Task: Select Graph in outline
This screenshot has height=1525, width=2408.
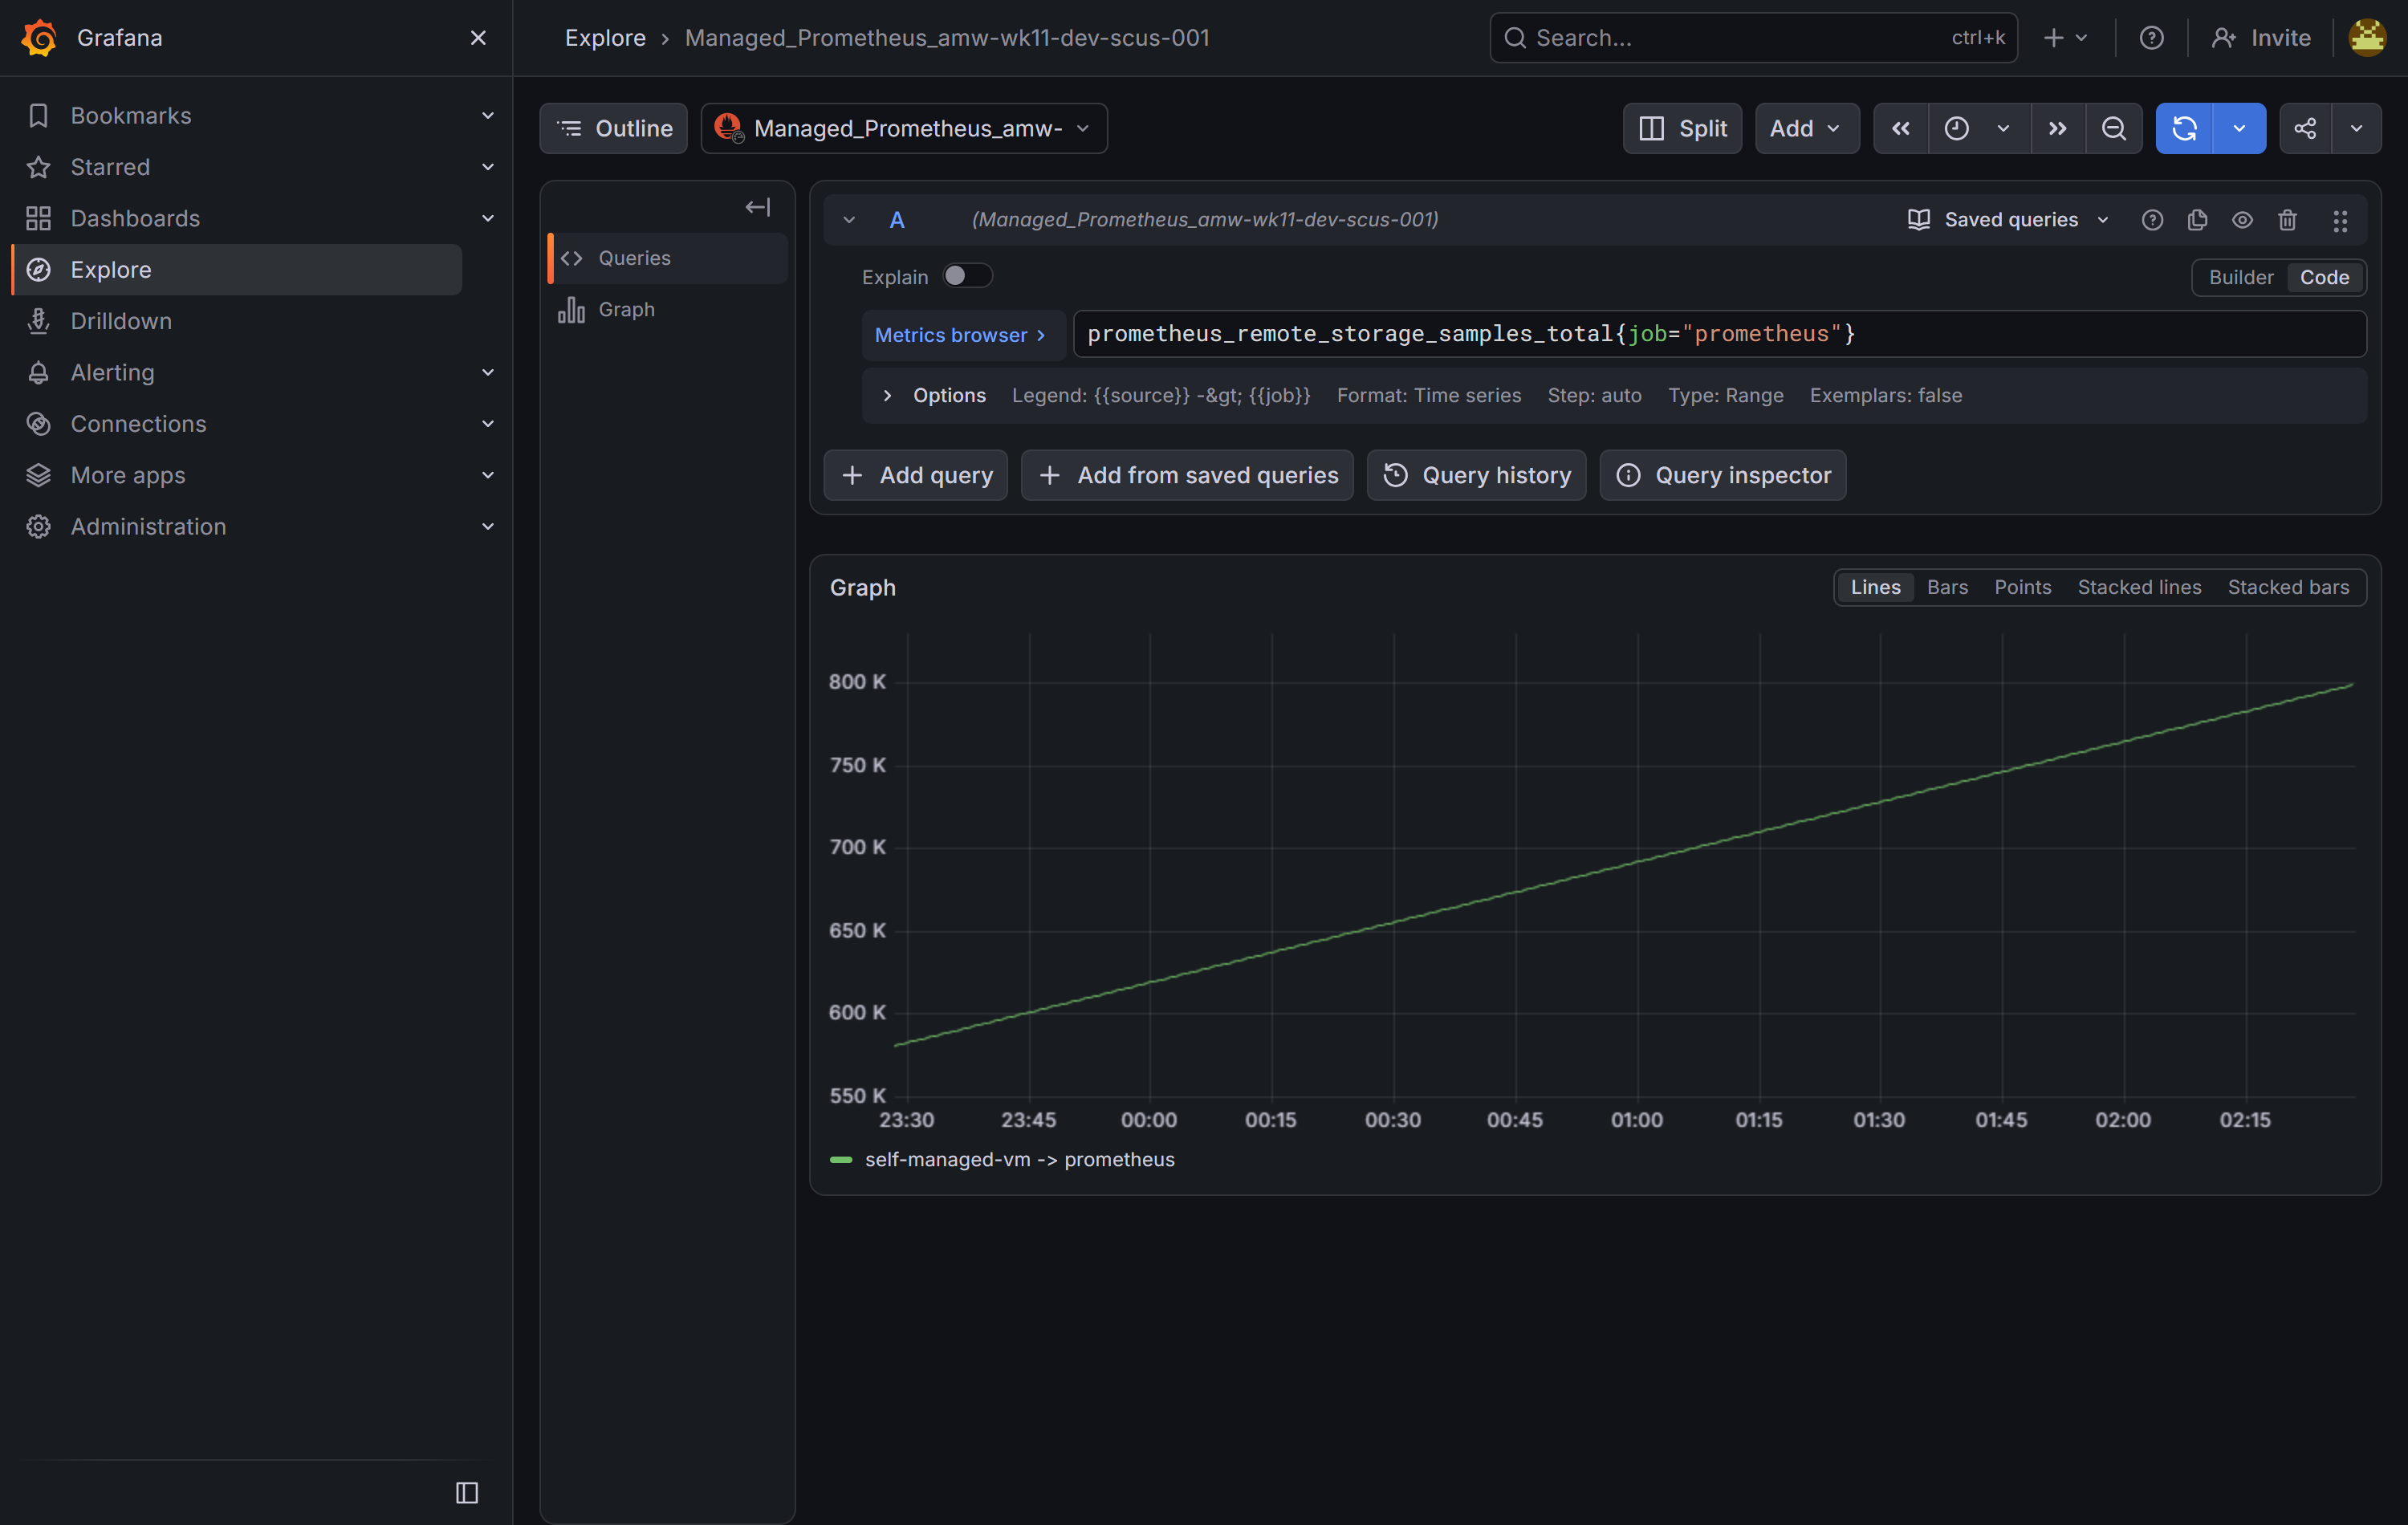Action: coord(668,310)
